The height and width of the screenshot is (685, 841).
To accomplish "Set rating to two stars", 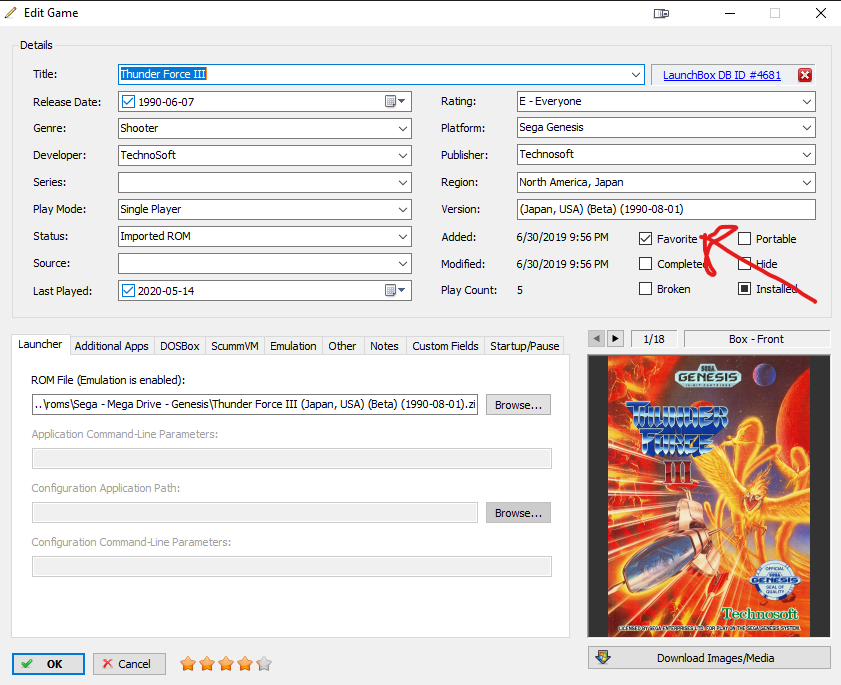I will 207,664.
